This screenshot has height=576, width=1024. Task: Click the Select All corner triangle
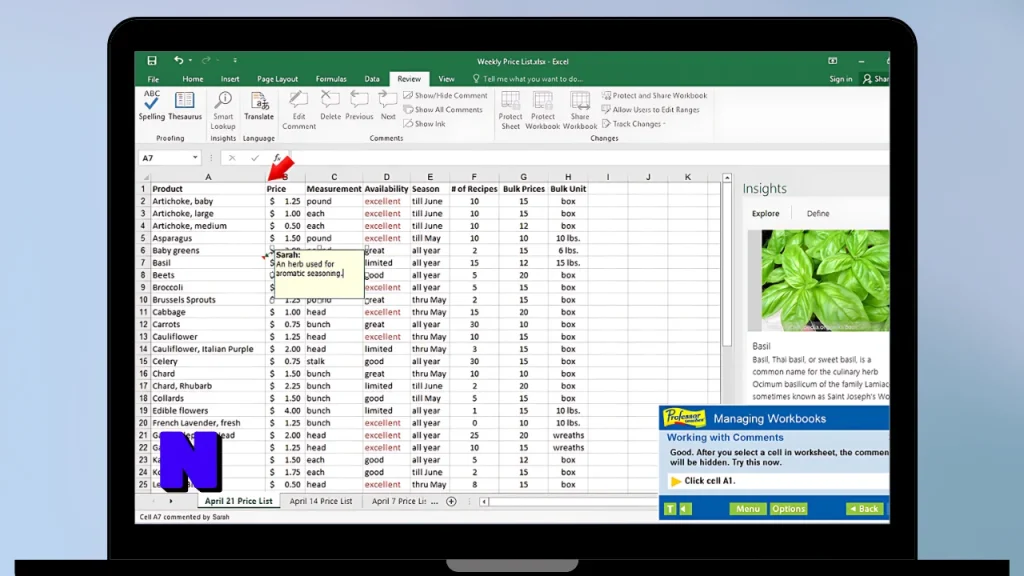click(x=145, y=177)
